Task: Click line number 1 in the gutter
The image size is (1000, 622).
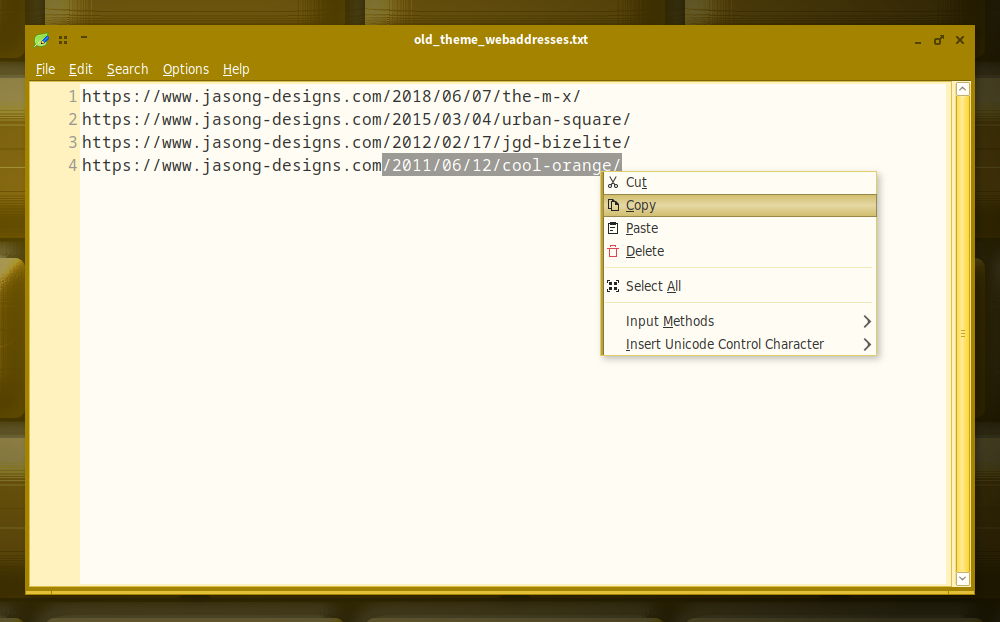Action: tap(73, 96)
